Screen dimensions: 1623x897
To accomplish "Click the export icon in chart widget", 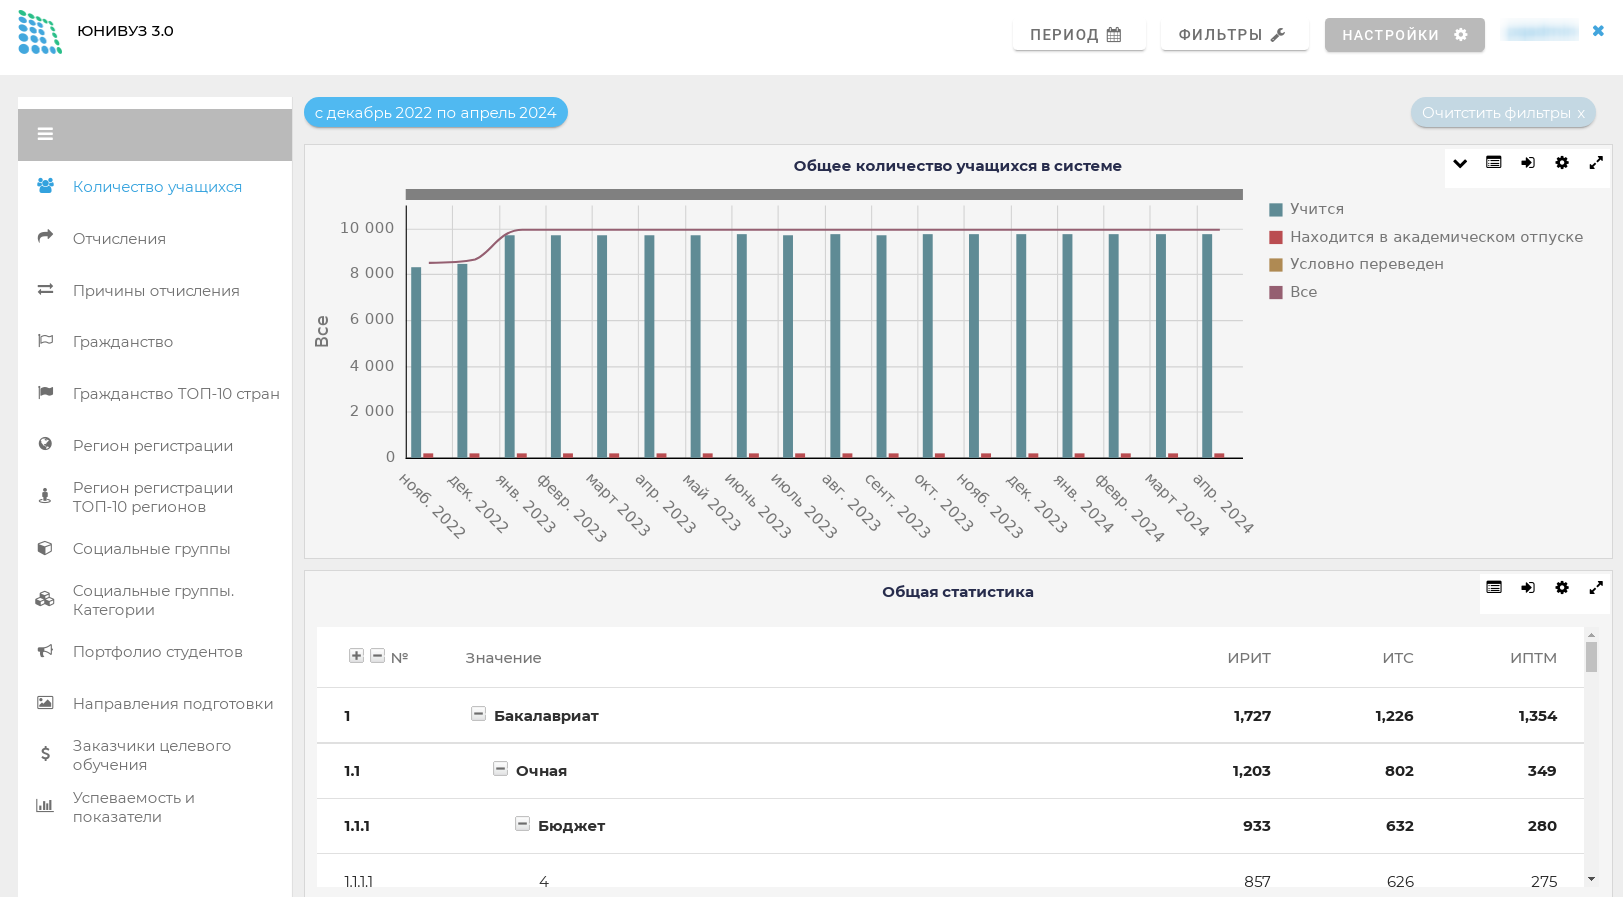I will point(1528,163).
